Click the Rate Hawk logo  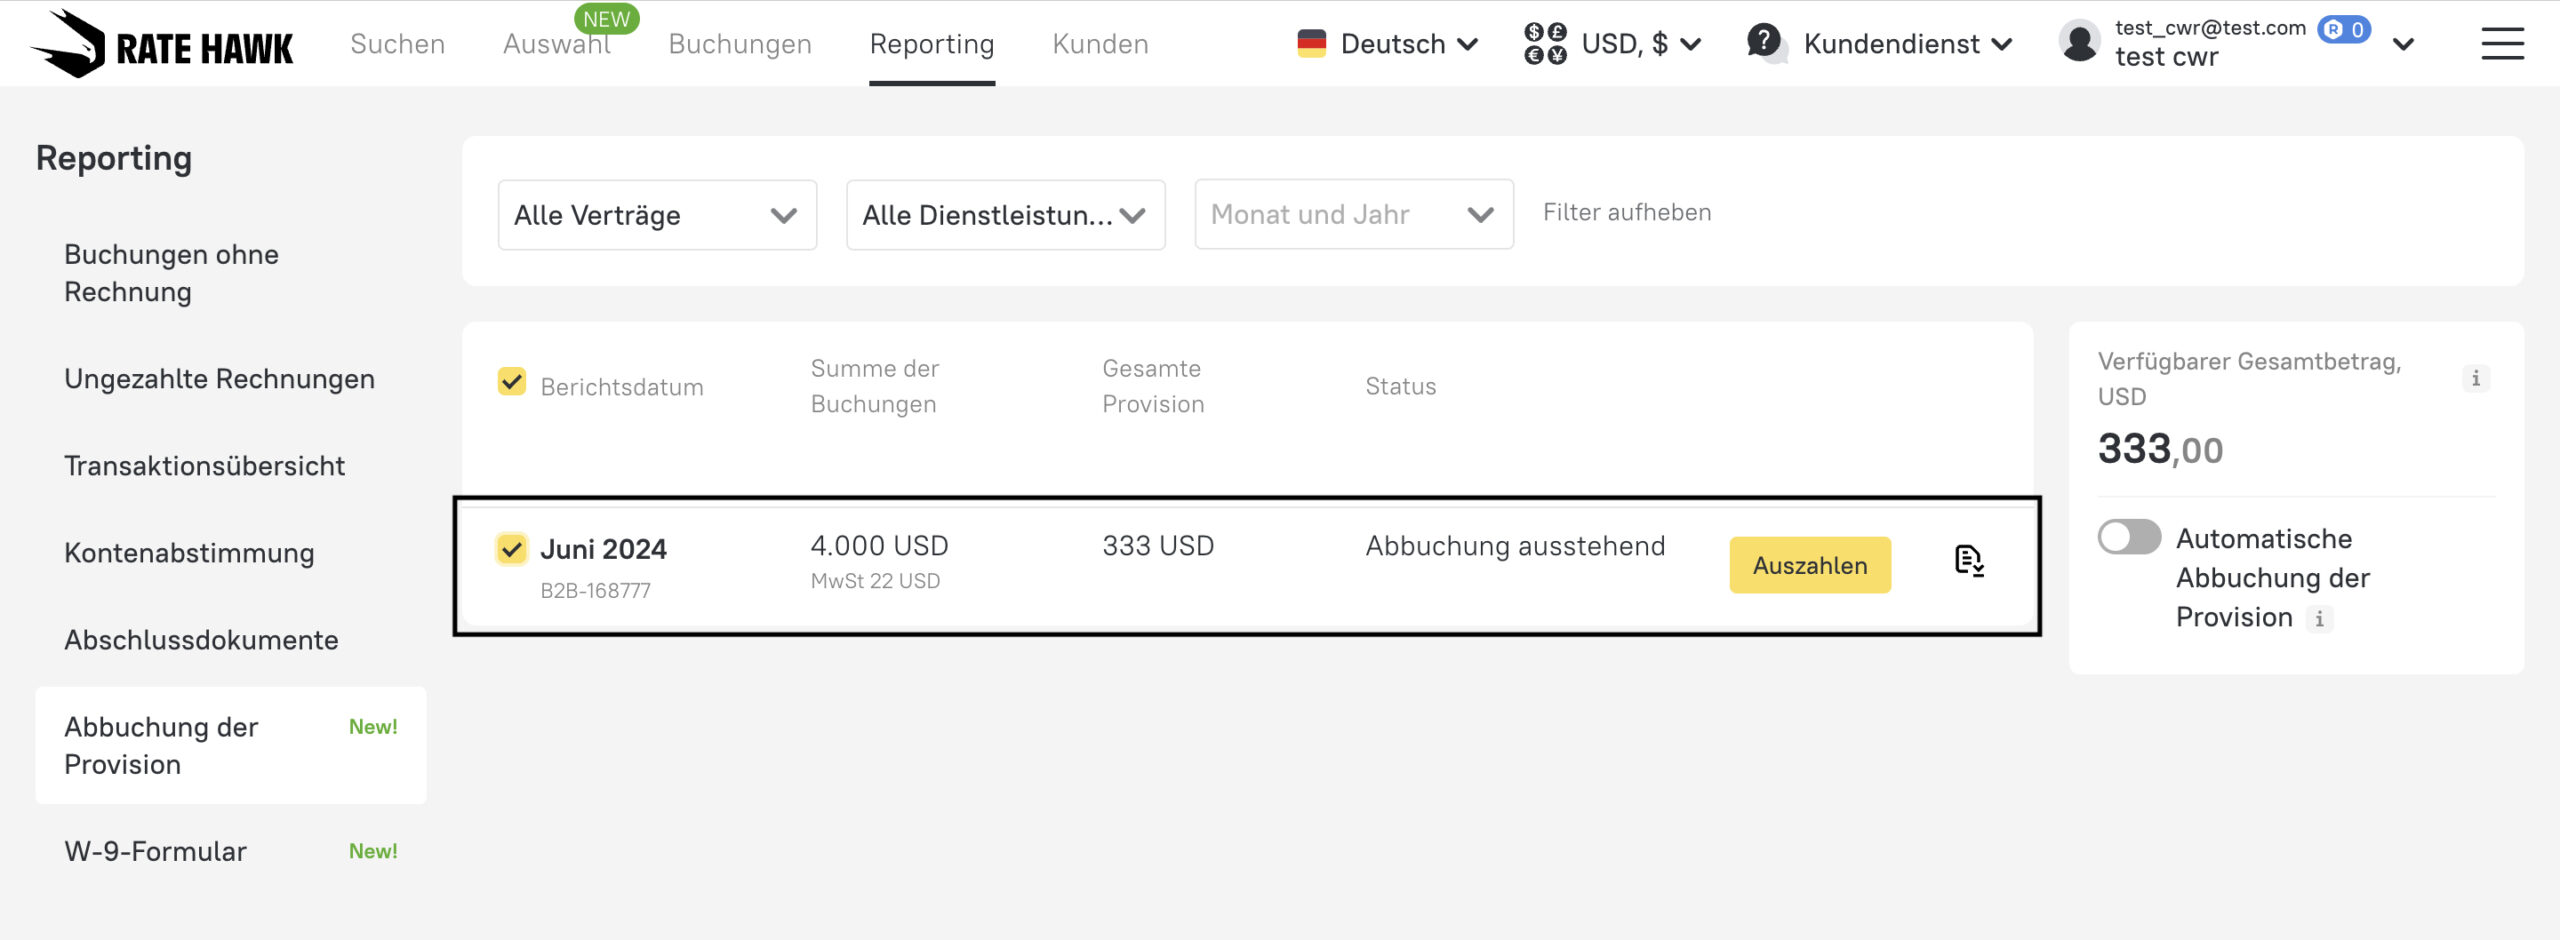(x=162, y=44)
